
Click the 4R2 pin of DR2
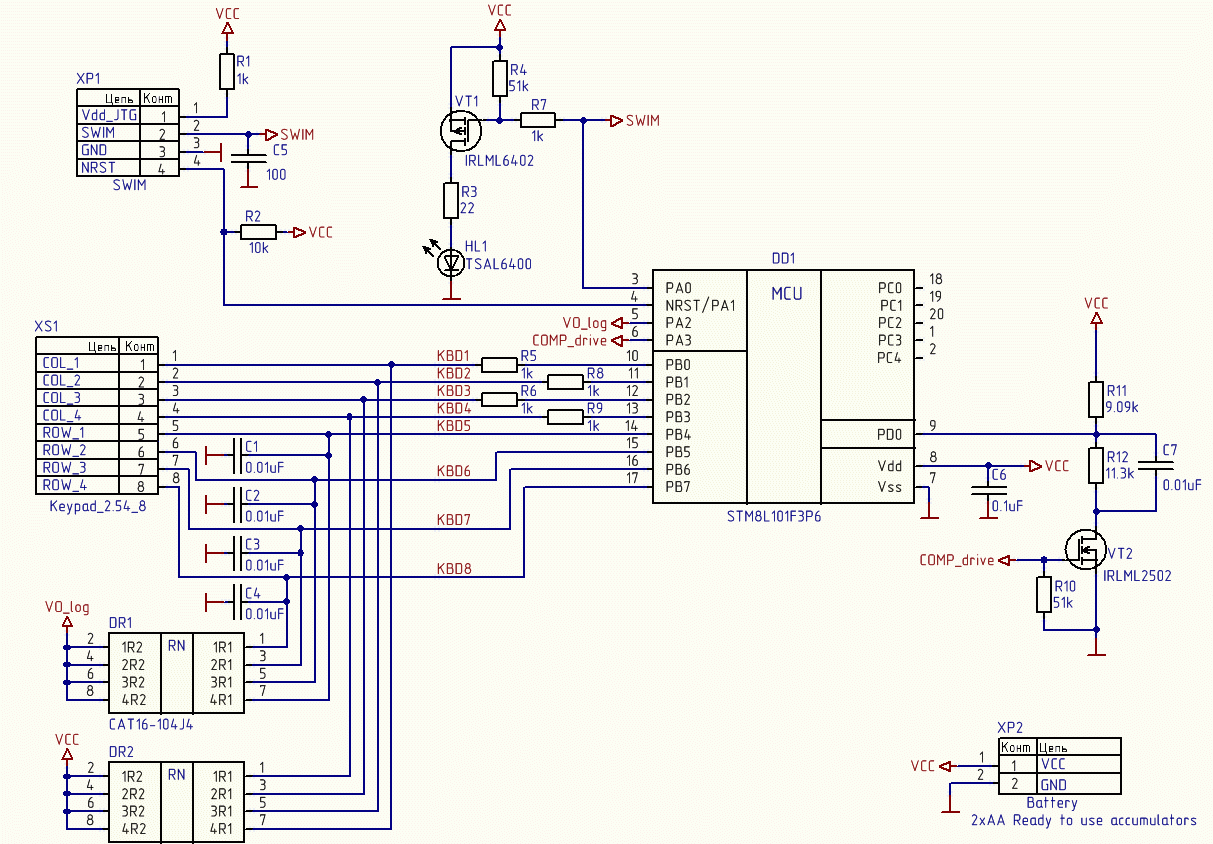tap(132, 829)
